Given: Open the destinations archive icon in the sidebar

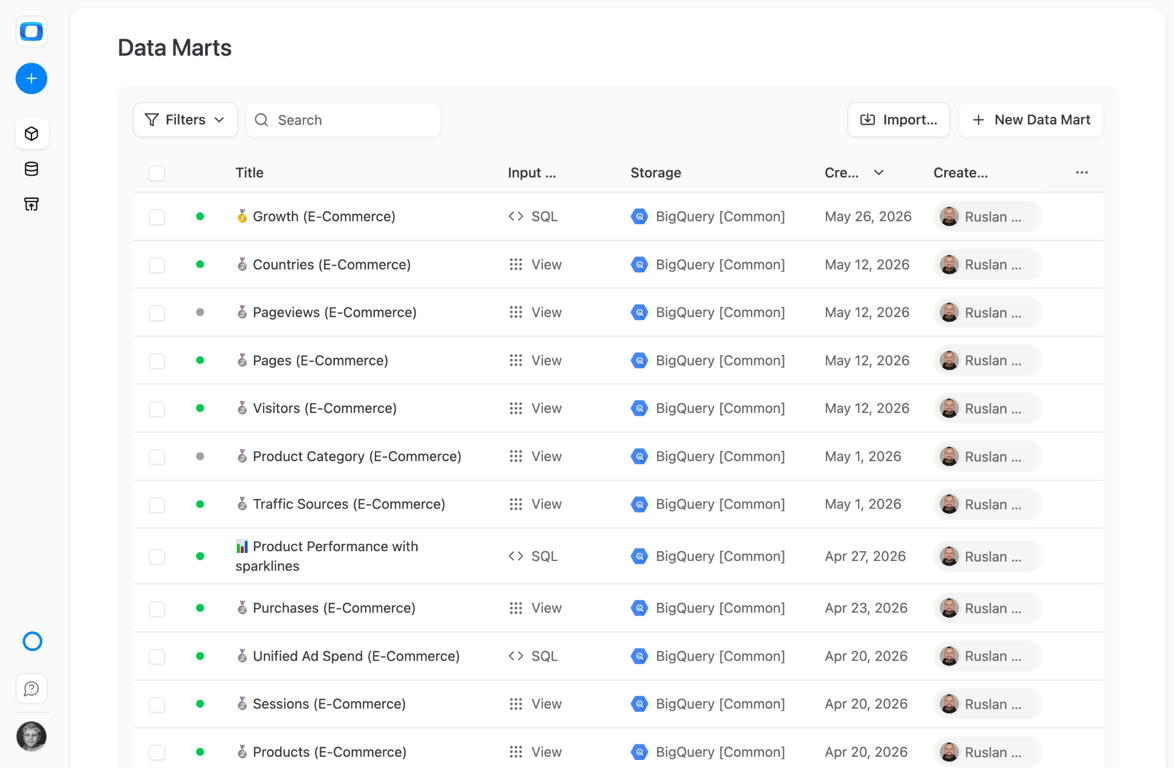Looking at the screenshot, I should click(31, 204).
